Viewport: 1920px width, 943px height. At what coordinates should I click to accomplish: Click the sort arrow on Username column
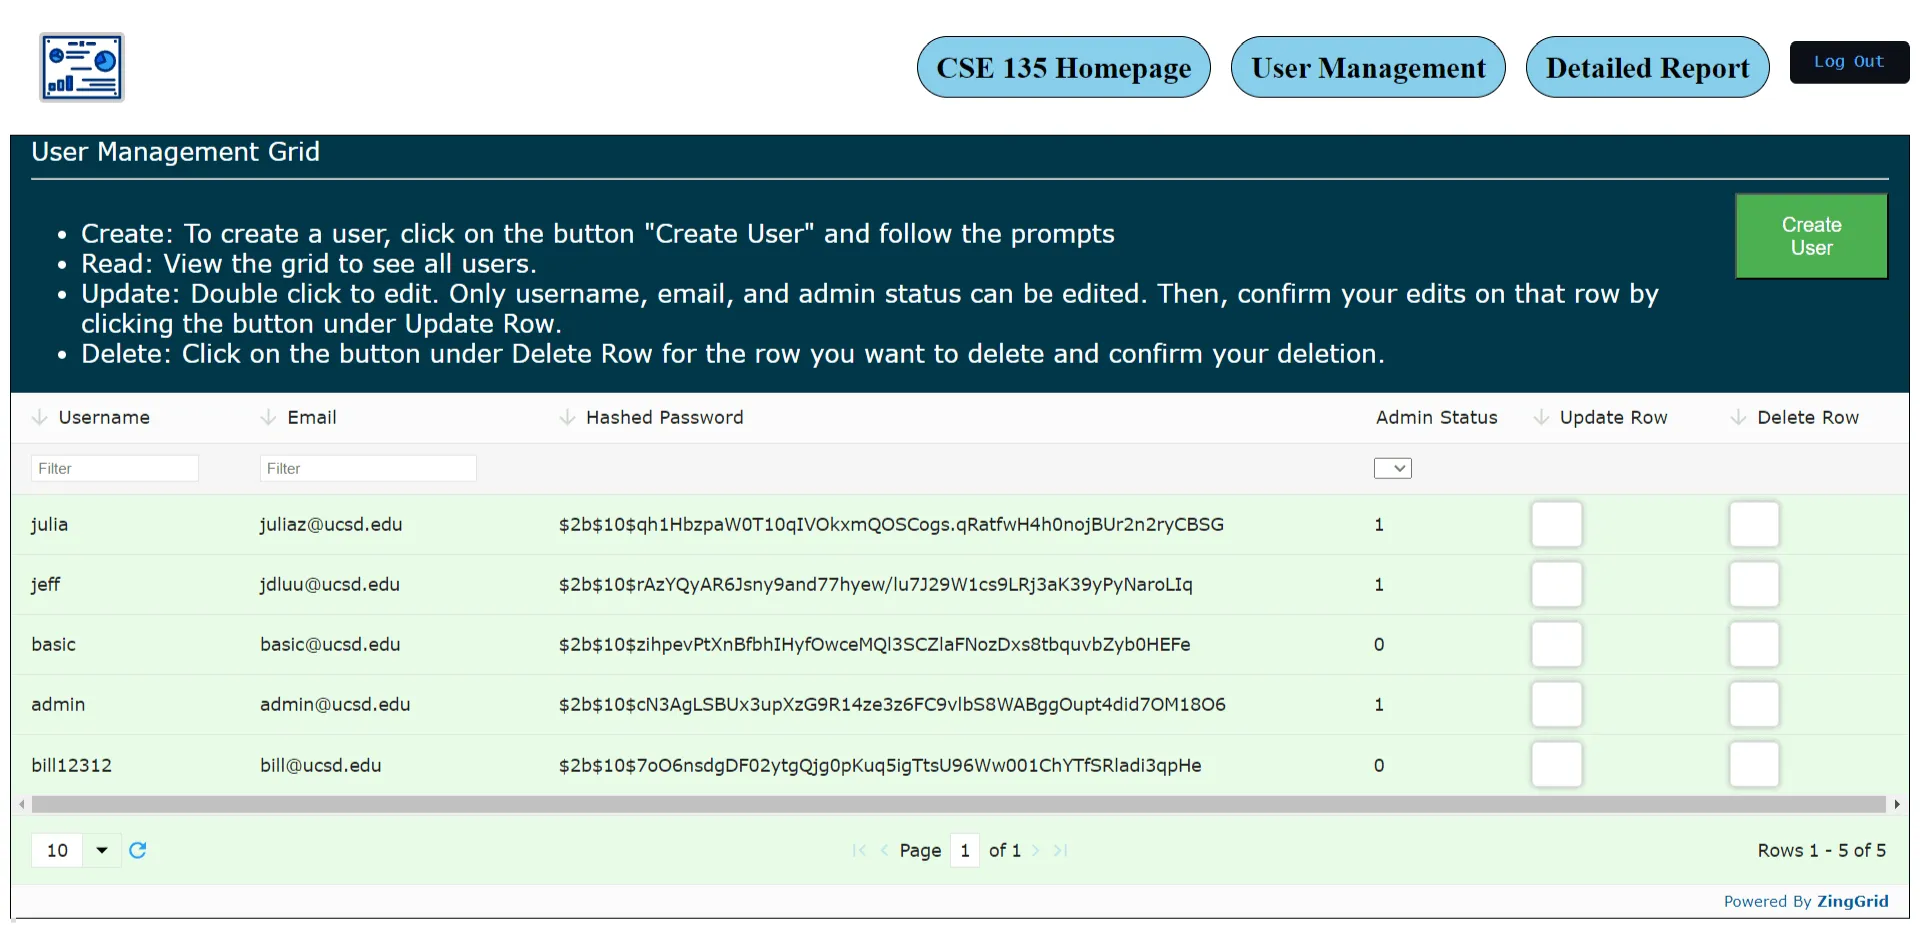pyautogui.click(x=38, y=417)
